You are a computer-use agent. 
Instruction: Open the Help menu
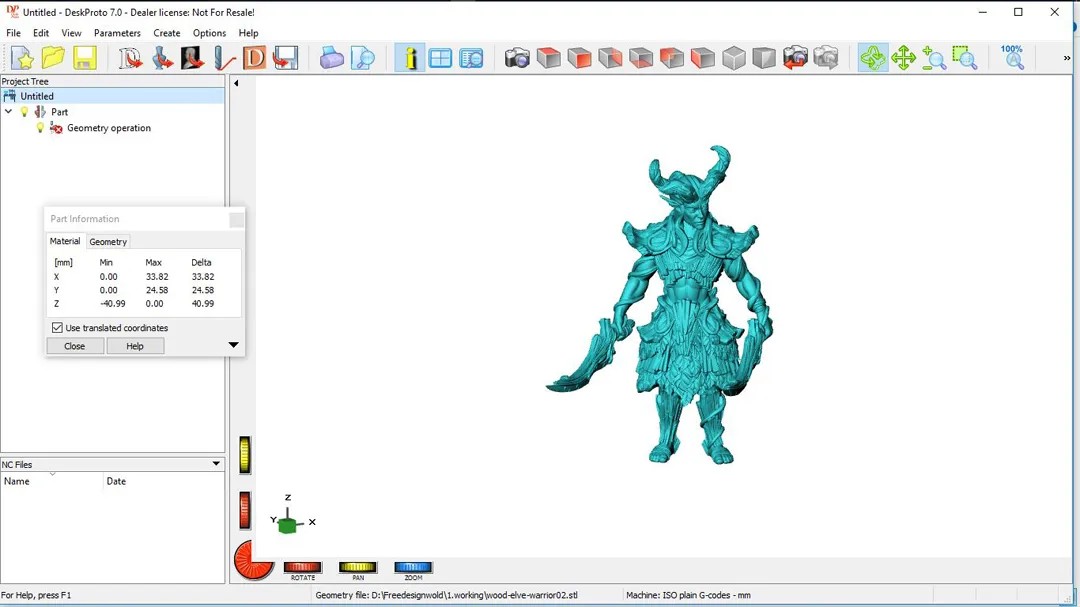point(249,33)
